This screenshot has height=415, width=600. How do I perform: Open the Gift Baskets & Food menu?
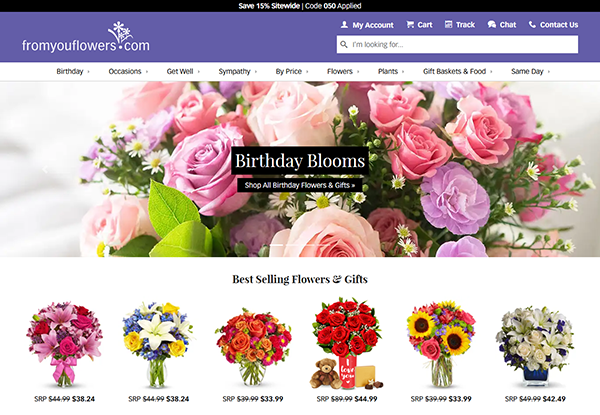454,71
